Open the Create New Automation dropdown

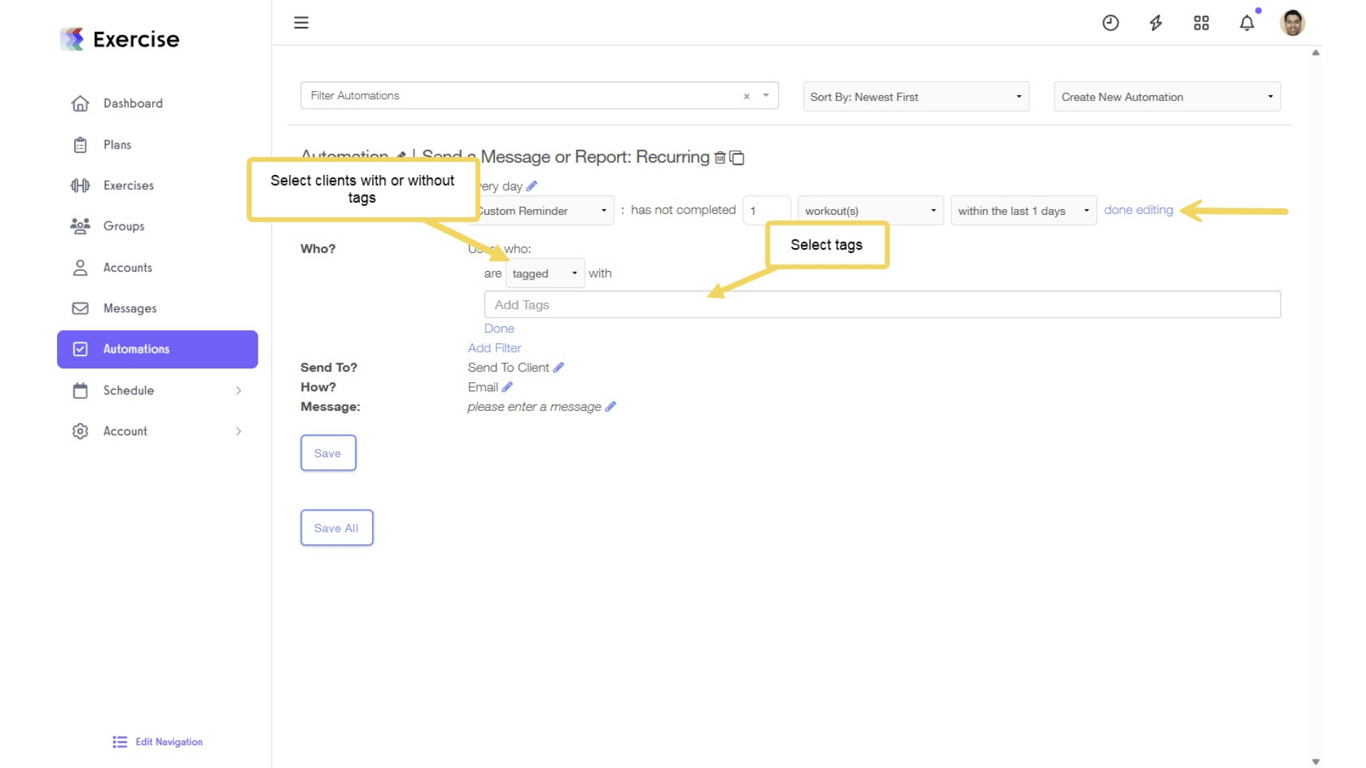pos(1167,97)
